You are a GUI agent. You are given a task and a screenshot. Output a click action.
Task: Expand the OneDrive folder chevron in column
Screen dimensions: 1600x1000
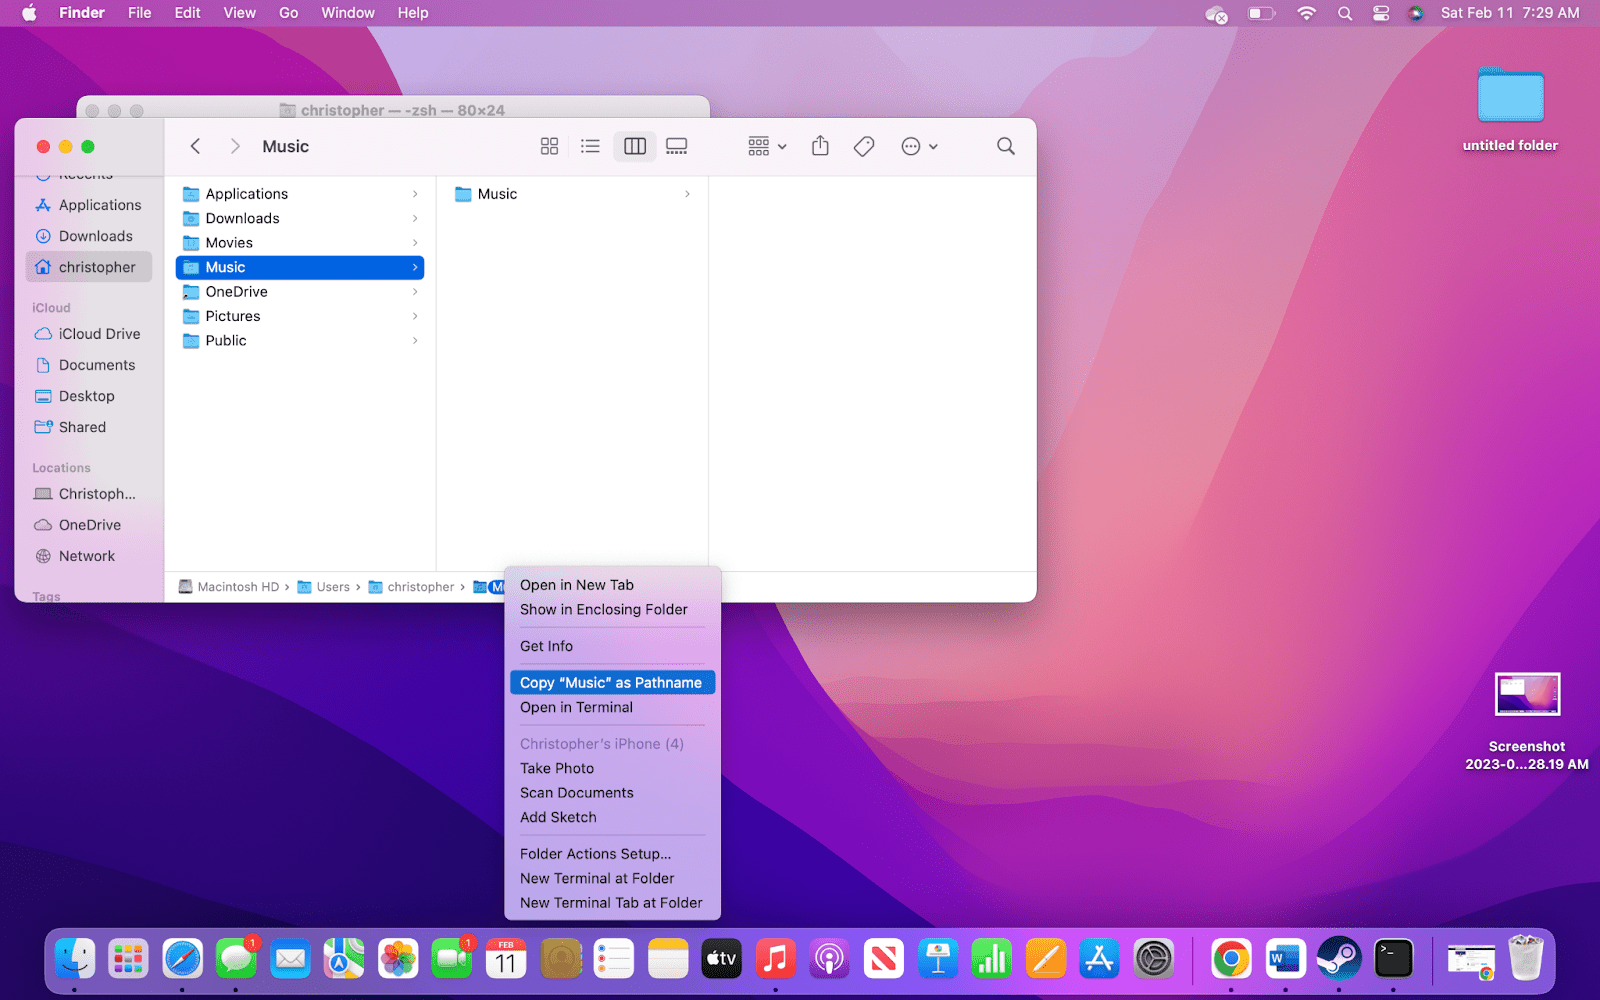pos(415,292)
